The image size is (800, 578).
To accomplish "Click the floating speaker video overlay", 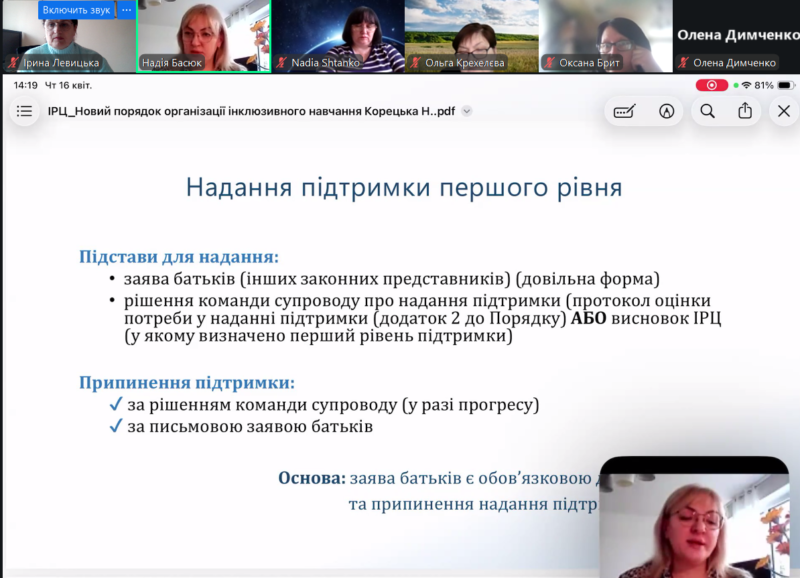I will [x=694, y=517].
